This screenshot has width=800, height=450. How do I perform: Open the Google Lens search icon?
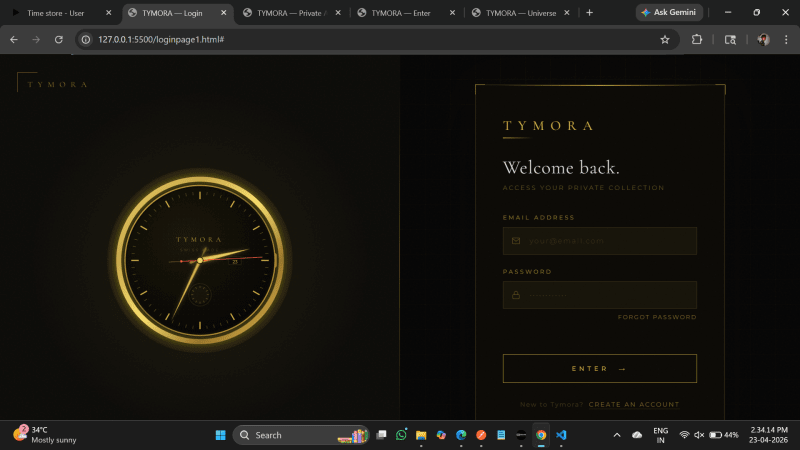coord(730,39)
